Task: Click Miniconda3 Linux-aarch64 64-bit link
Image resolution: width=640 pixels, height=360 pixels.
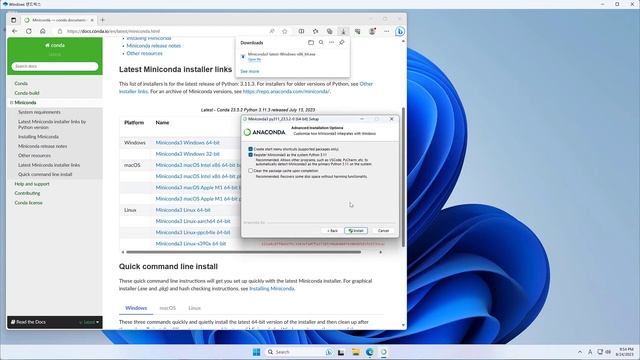Action: point(193,221)
